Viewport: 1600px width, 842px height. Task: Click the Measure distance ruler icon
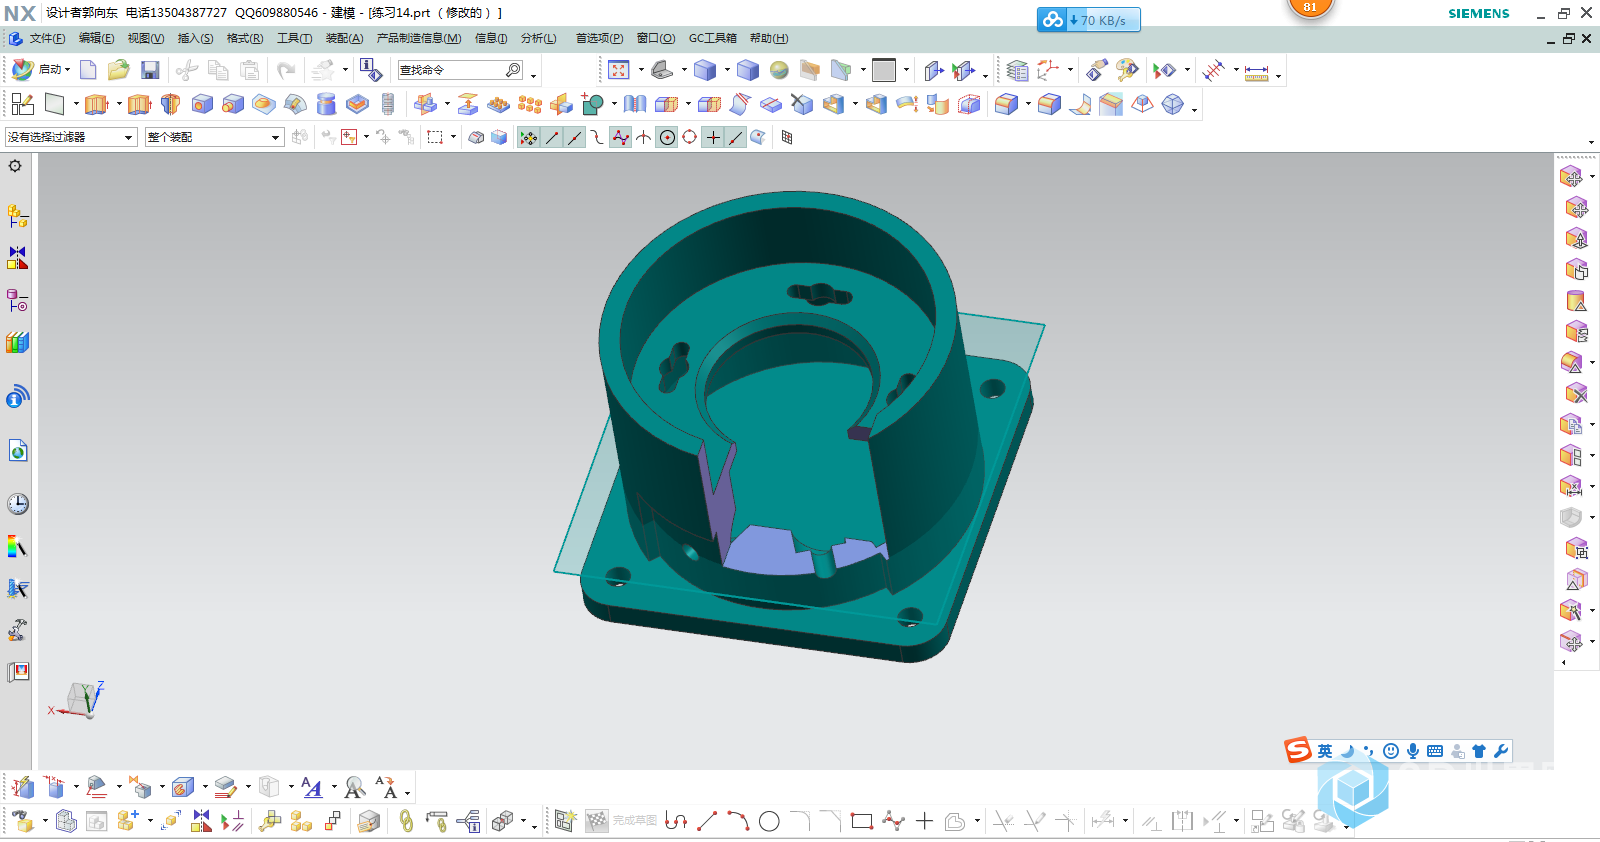(x=1257, y=72)
